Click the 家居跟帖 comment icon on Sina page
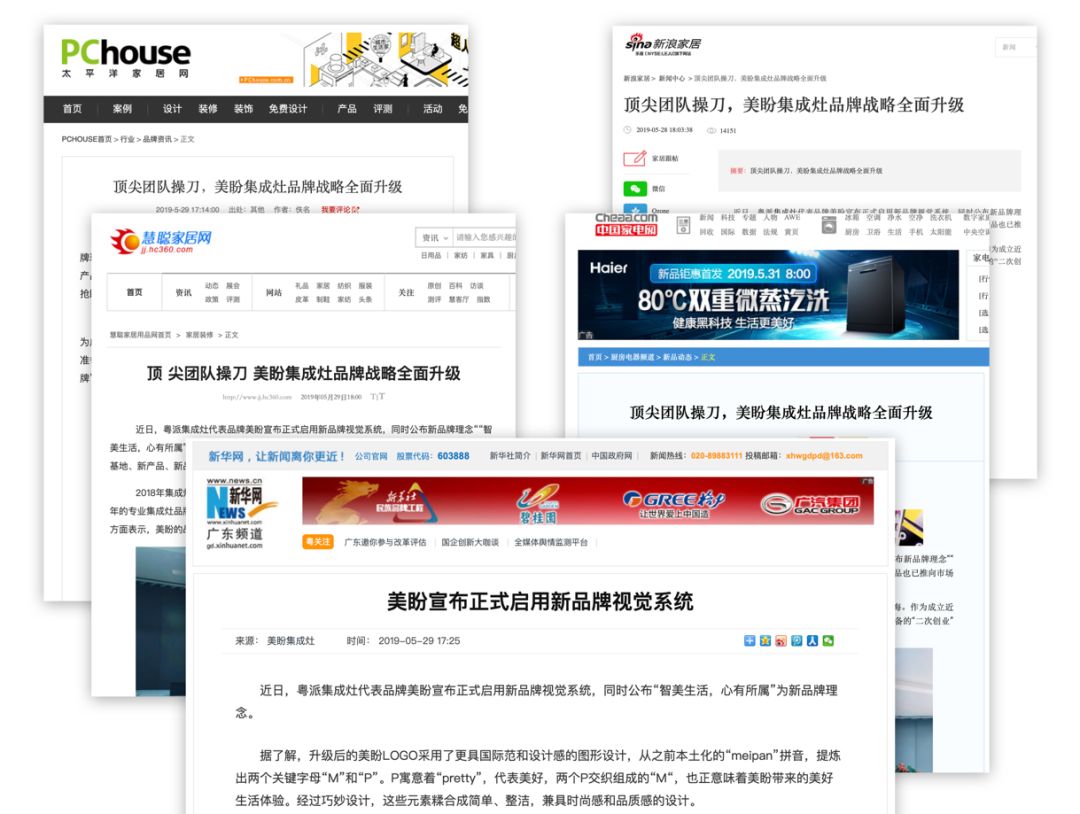Screen dimensions: 1080x814 (x=634, y=158)
